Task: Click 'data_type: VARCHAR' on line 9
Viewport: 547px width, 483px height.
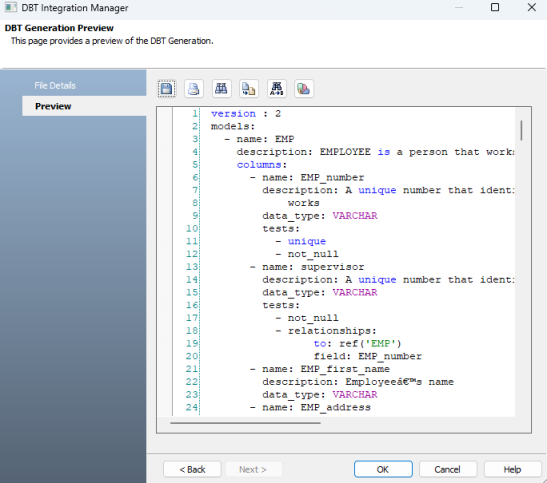Action: (x=320, y=216)
